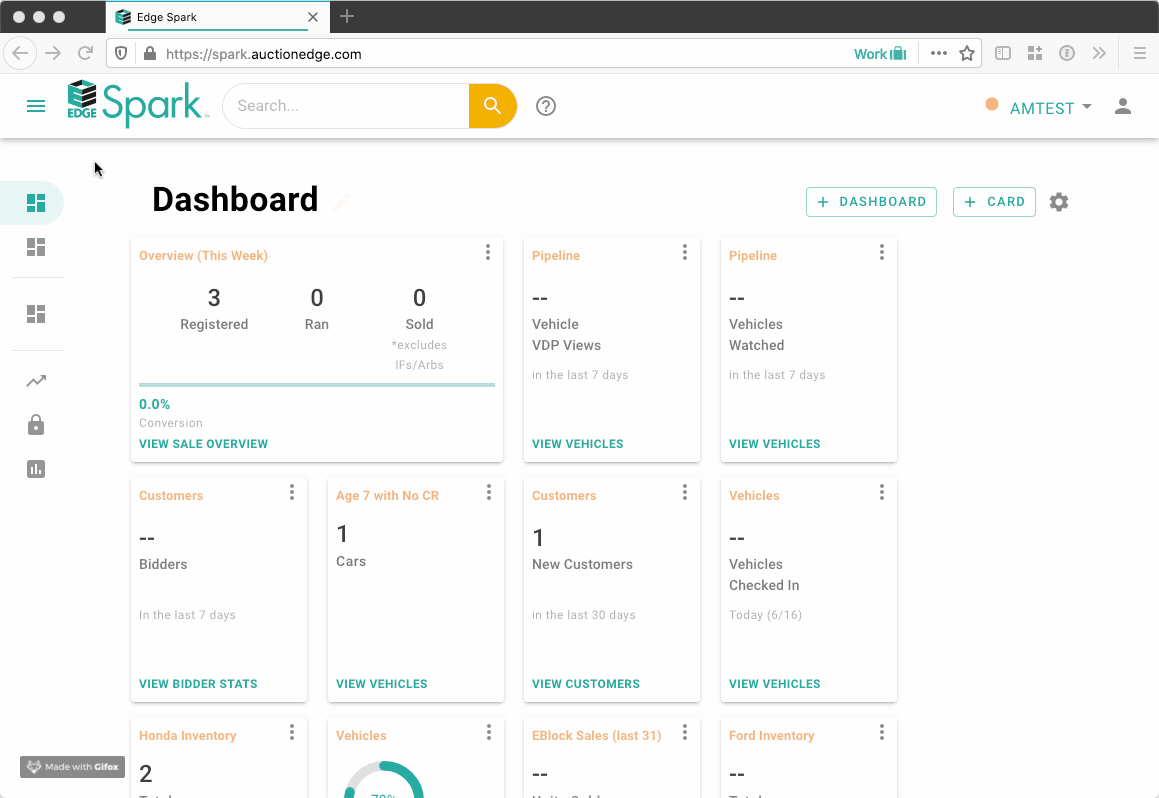Click the Edge Spark logo
1159x798 pixels.
137,104
